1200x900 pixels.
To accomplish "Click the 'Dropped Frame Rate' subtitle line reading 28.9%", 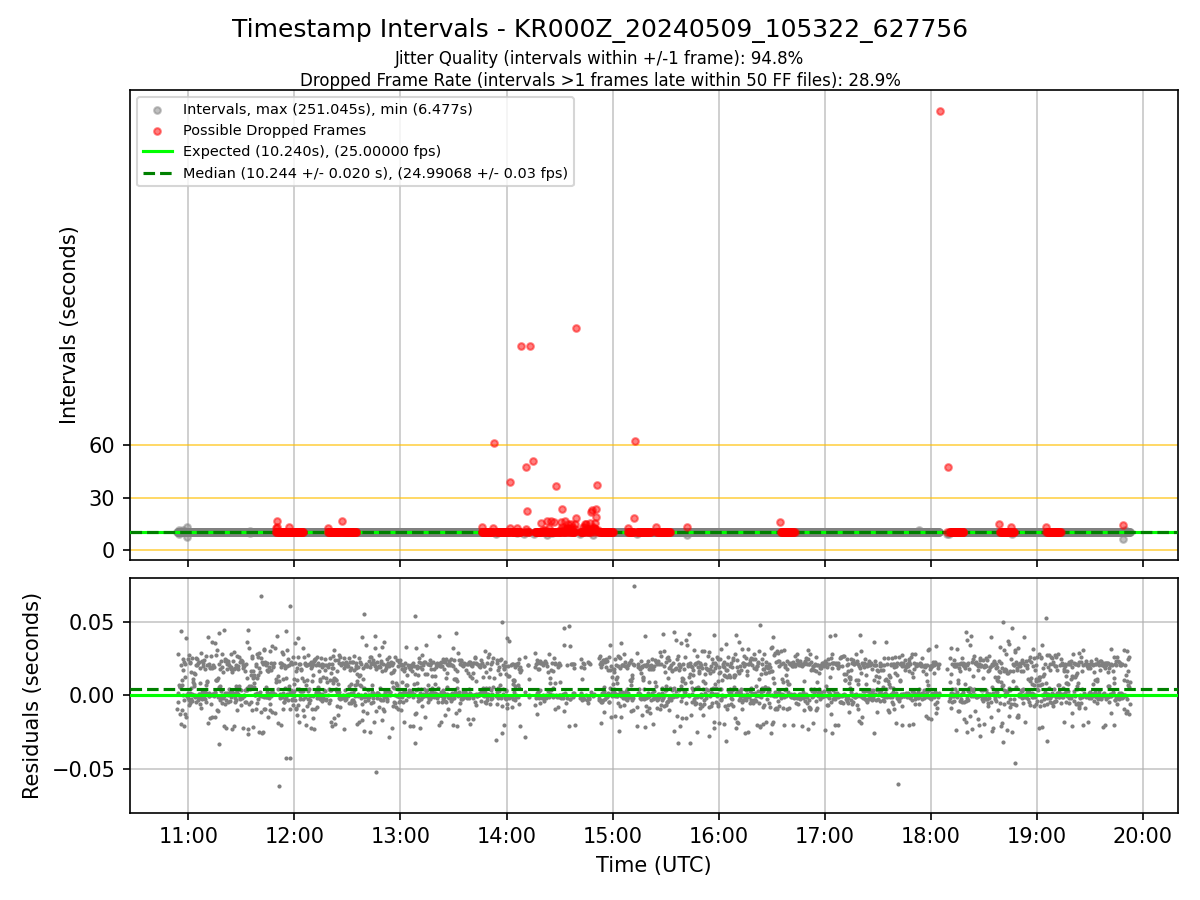I will 600,80.
